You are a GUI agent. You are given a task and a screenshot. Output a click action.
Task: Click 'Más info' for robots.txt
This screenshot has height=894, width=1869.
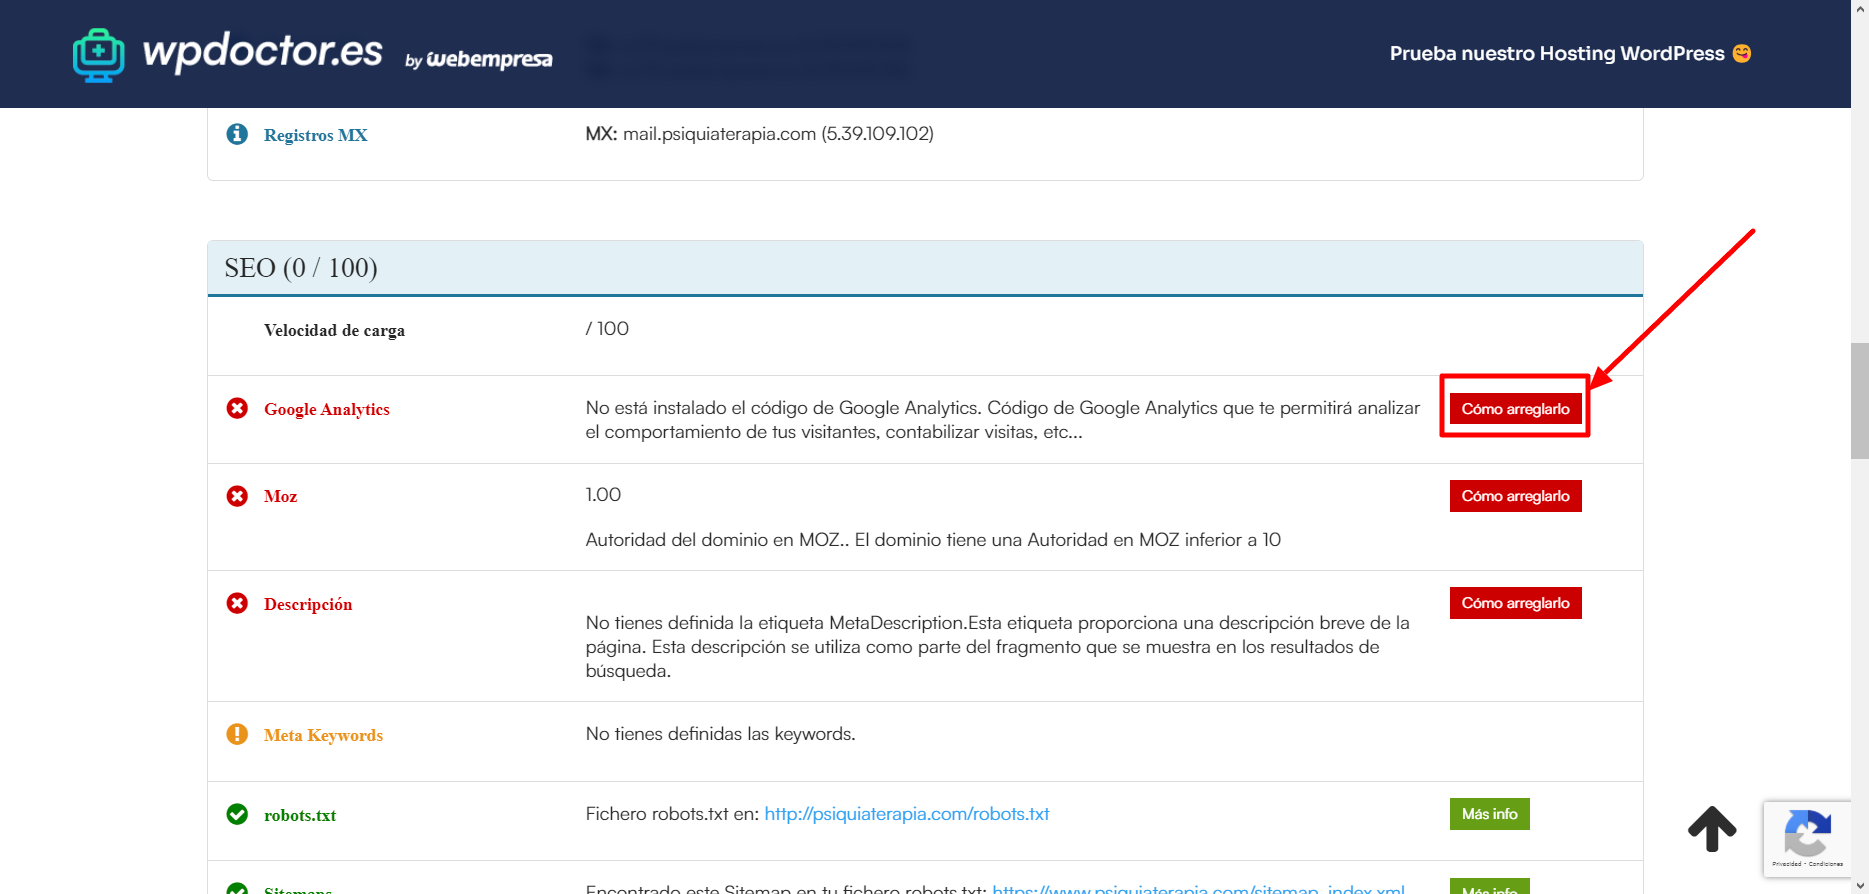pyautogui.click(x=1489, y=814)
